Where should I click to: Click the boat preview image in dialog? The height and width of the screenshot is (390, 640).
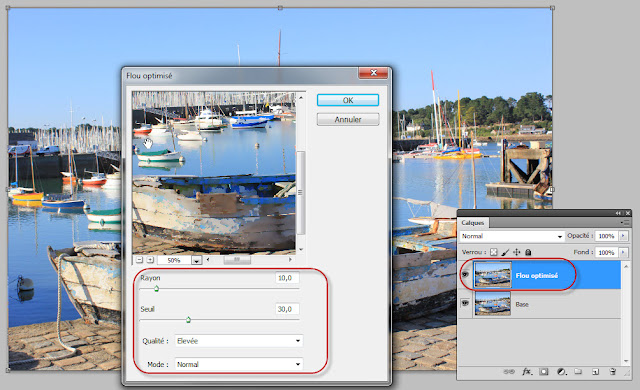[x=214, y=173]
